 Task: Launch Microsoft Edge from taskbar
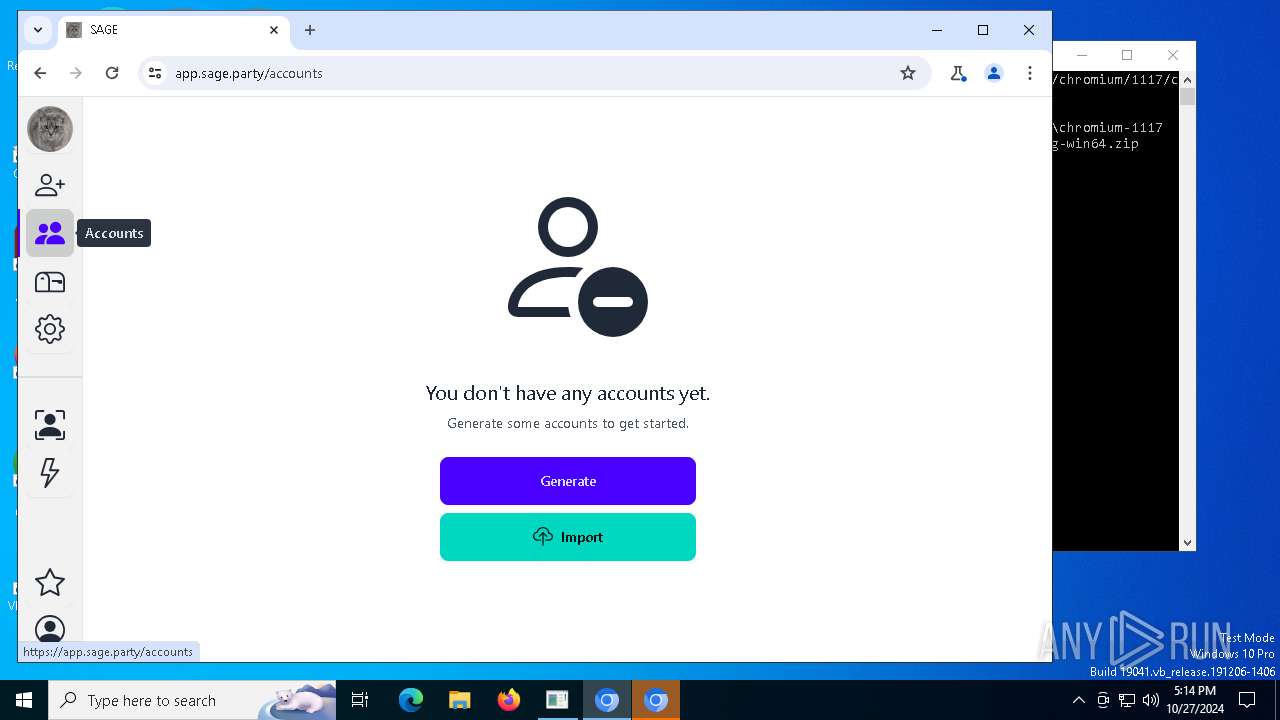click(411, 700)
